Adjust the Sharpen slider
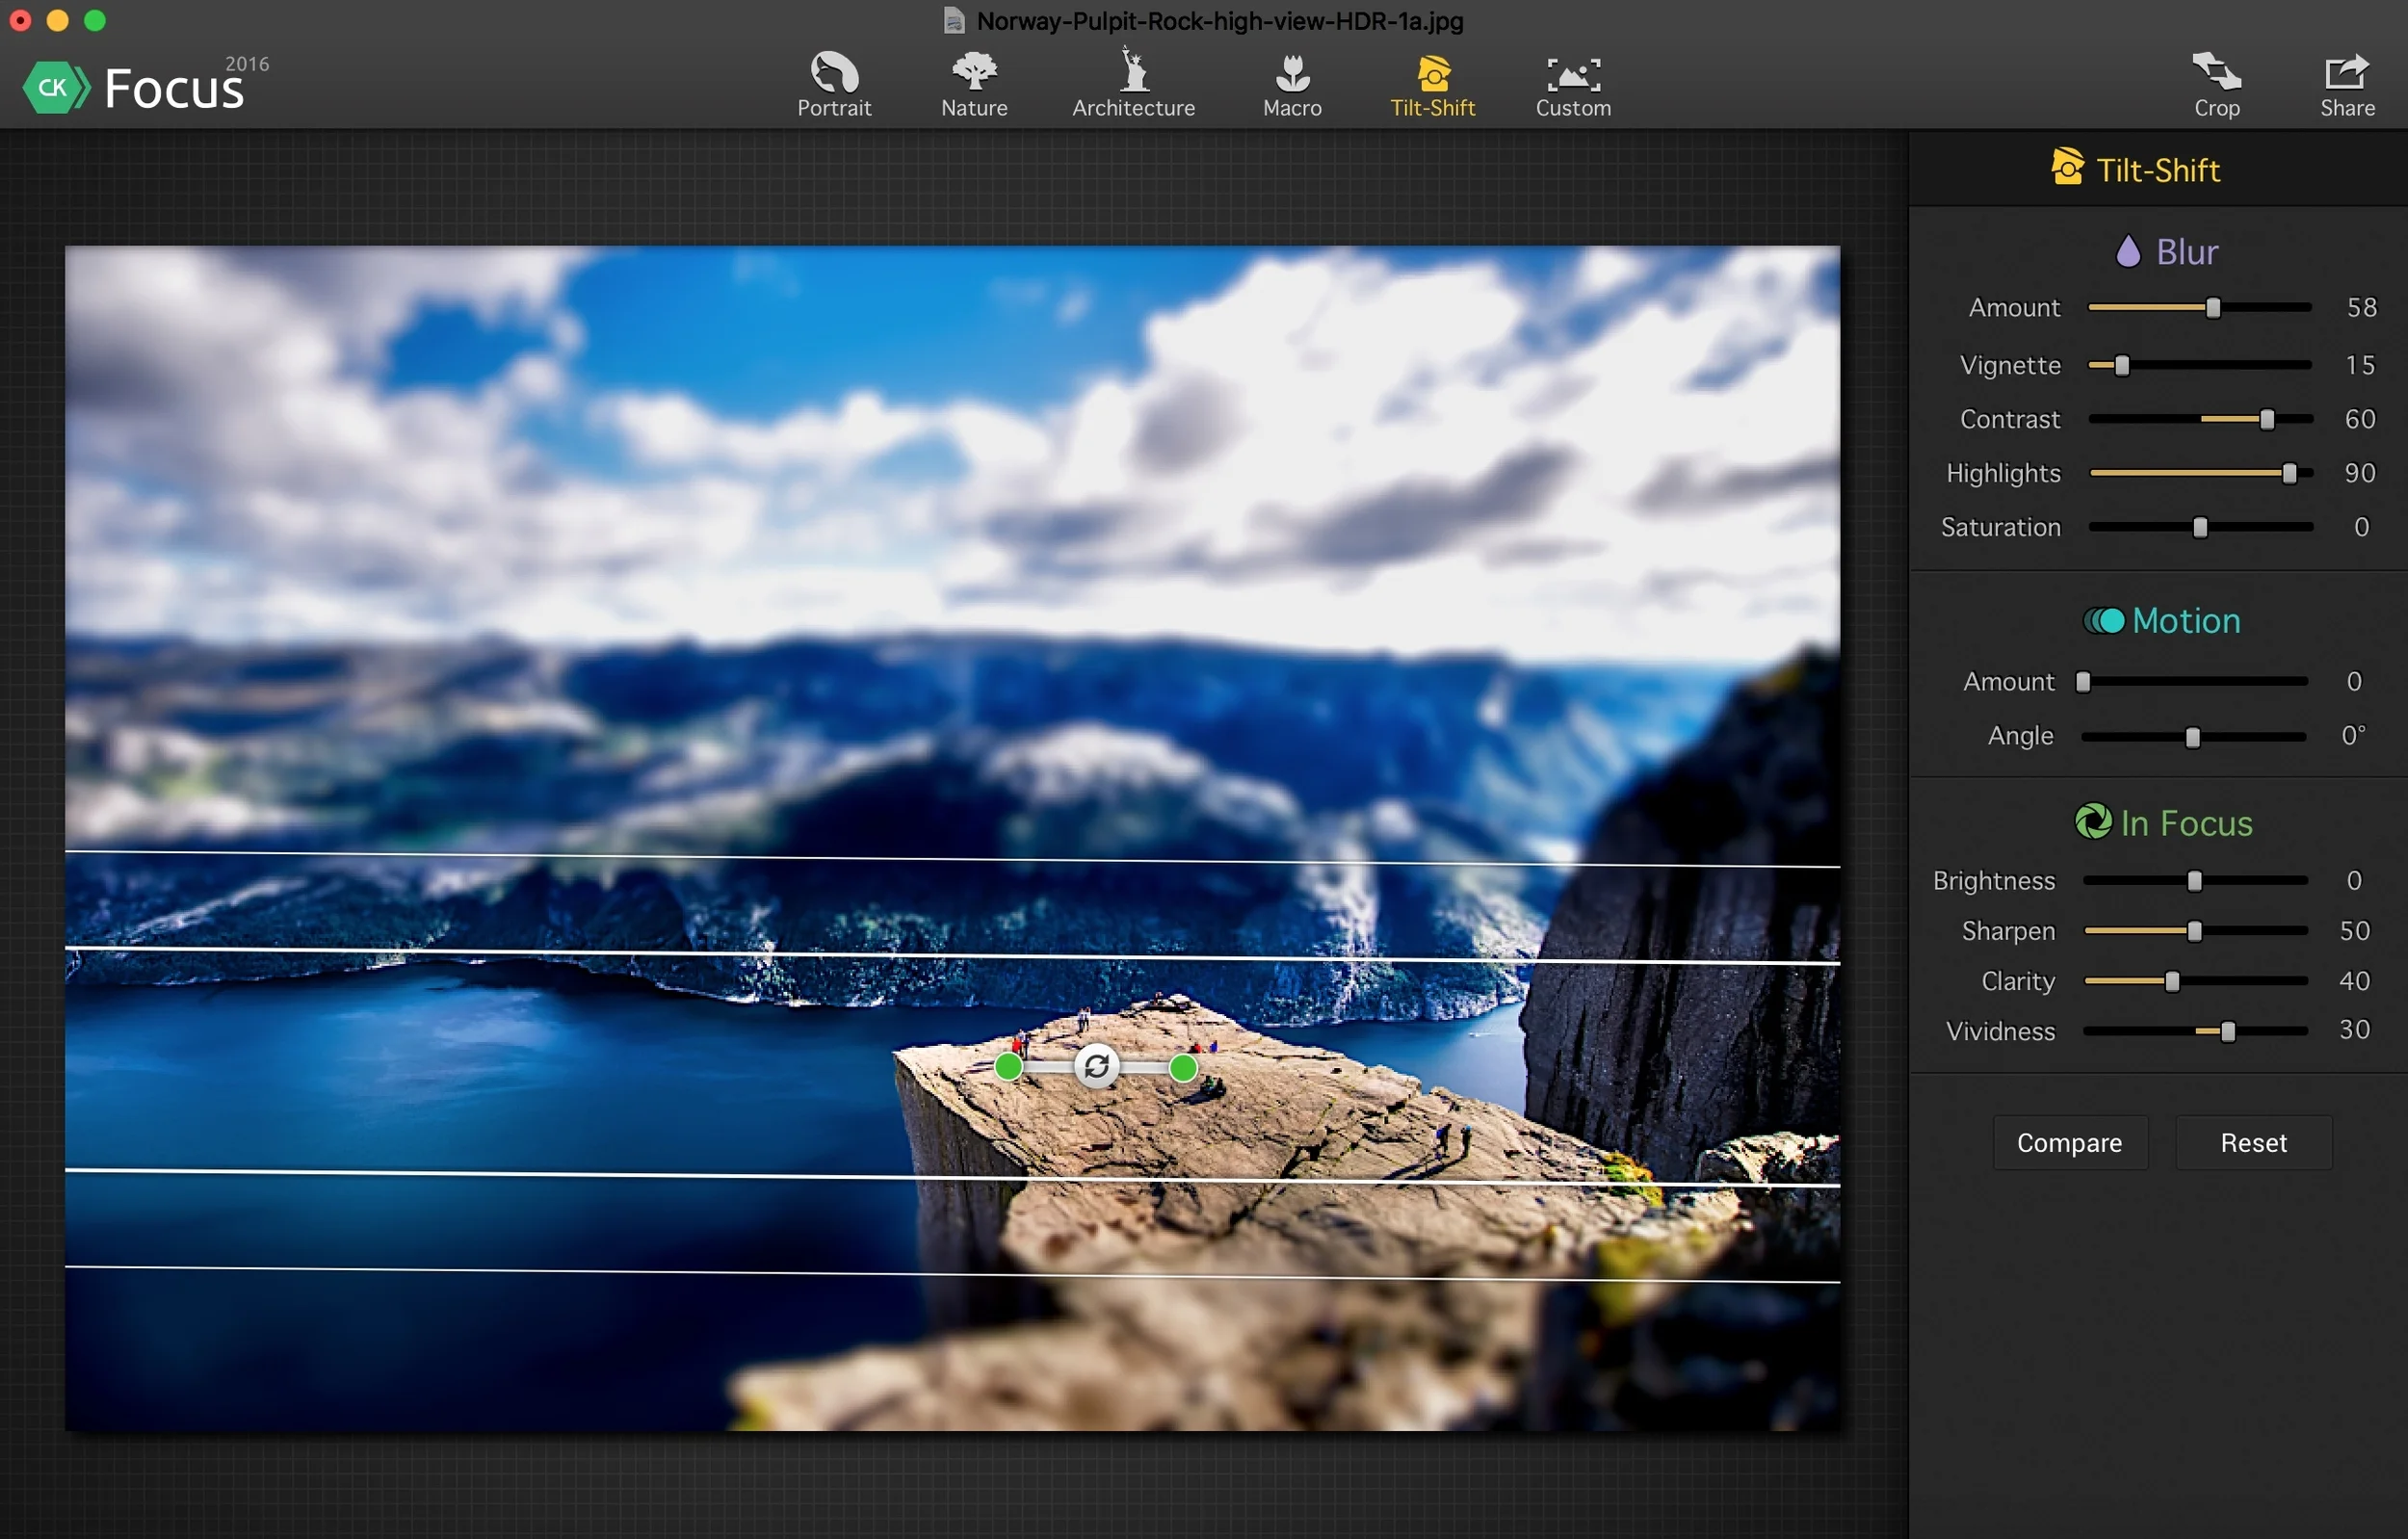 click(2195, 931)
